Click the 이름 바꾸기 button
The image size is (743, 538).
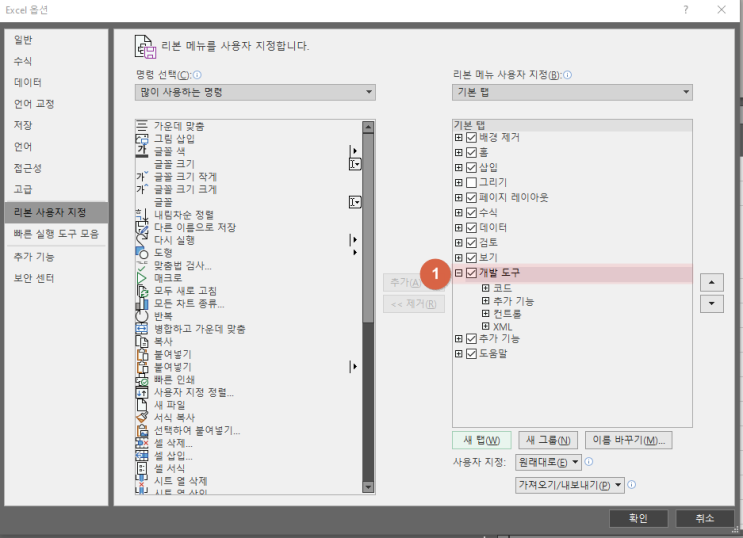[629, 440]
